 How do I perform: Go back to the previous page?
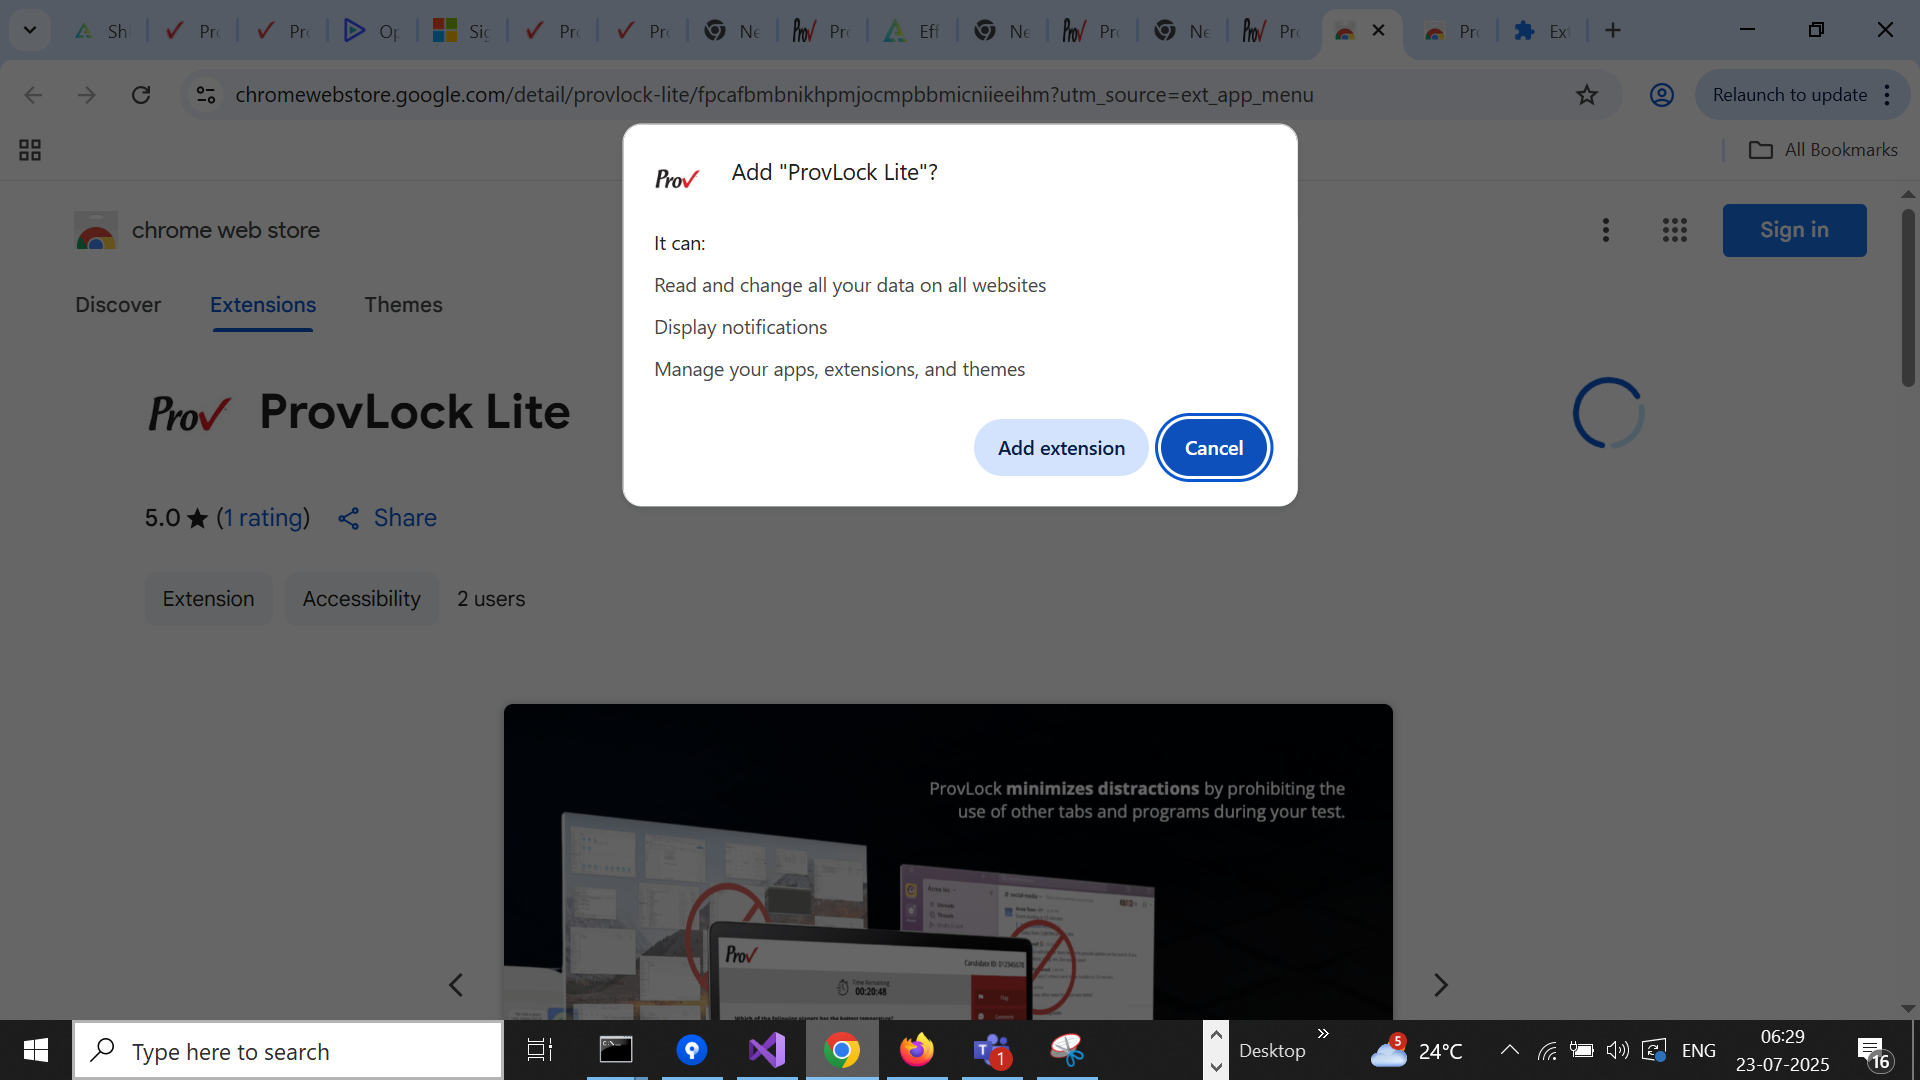pos(33,95)
